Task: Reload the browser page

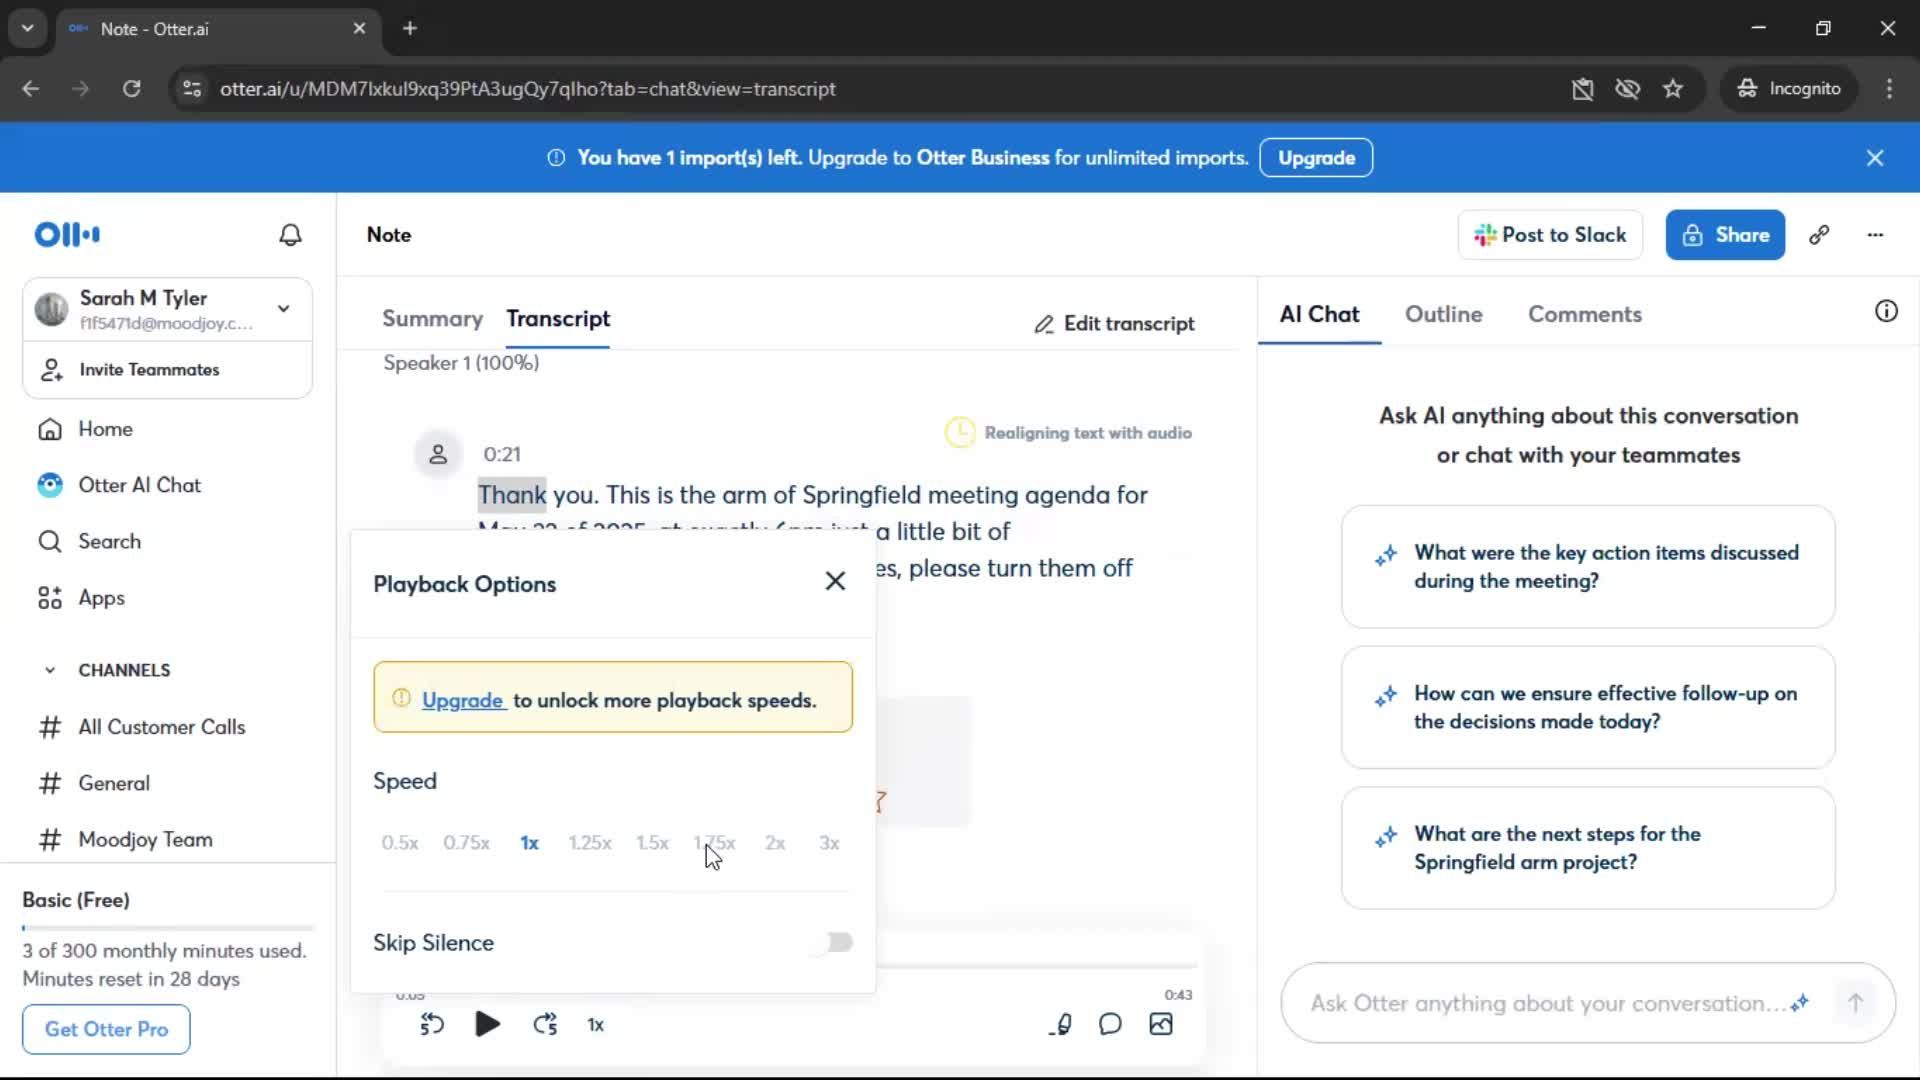Action: 131,89
